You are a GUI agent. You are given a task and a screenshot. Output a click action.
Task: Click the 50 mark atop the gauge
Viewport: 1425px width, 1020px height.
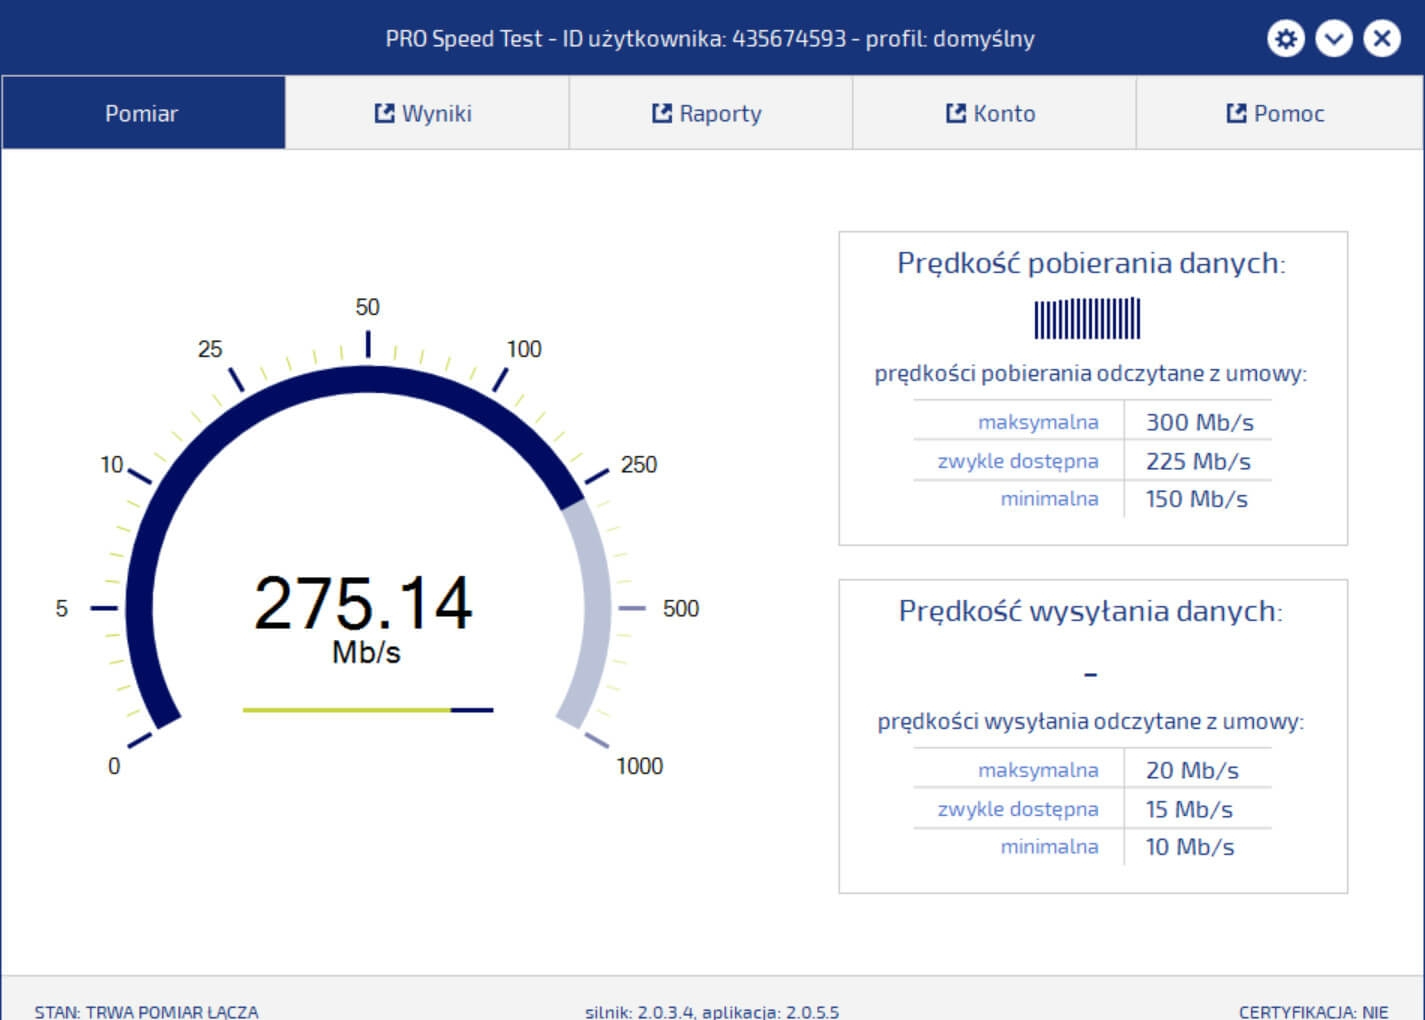pyautogui.click(x=367, y=307)
